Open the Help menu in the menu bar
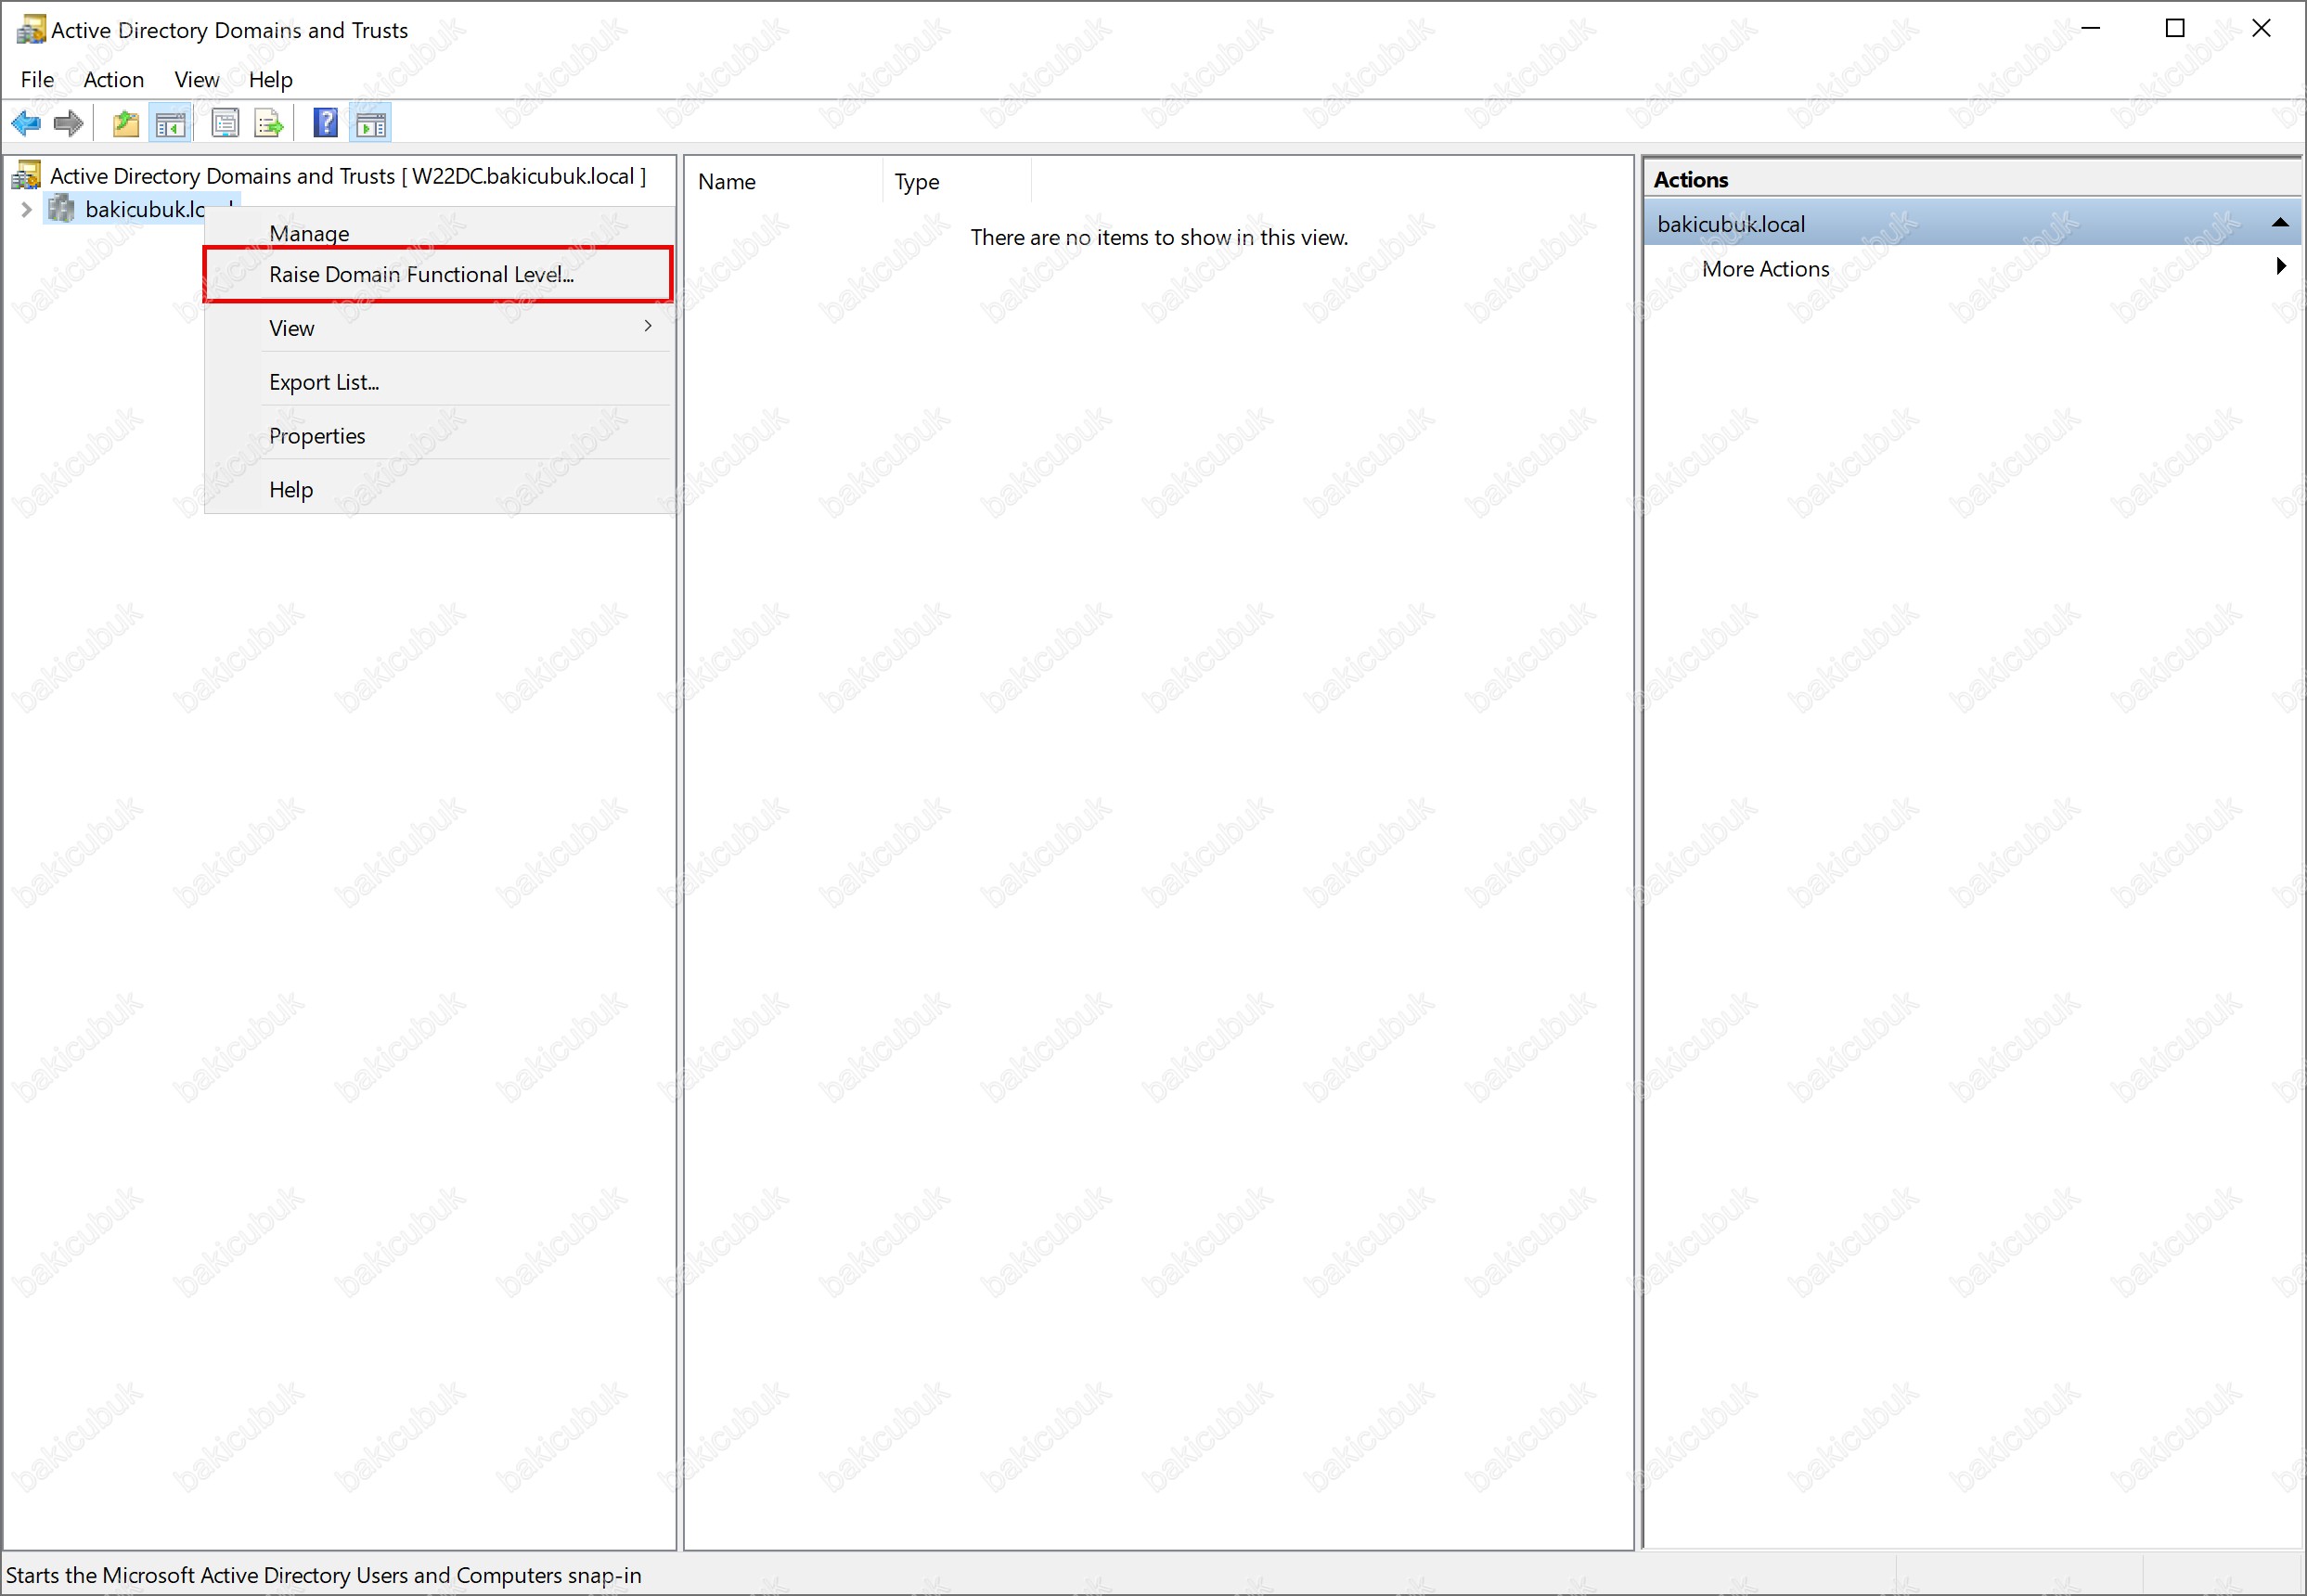This screenshot has width=2307, height=1596. (270, 80)
